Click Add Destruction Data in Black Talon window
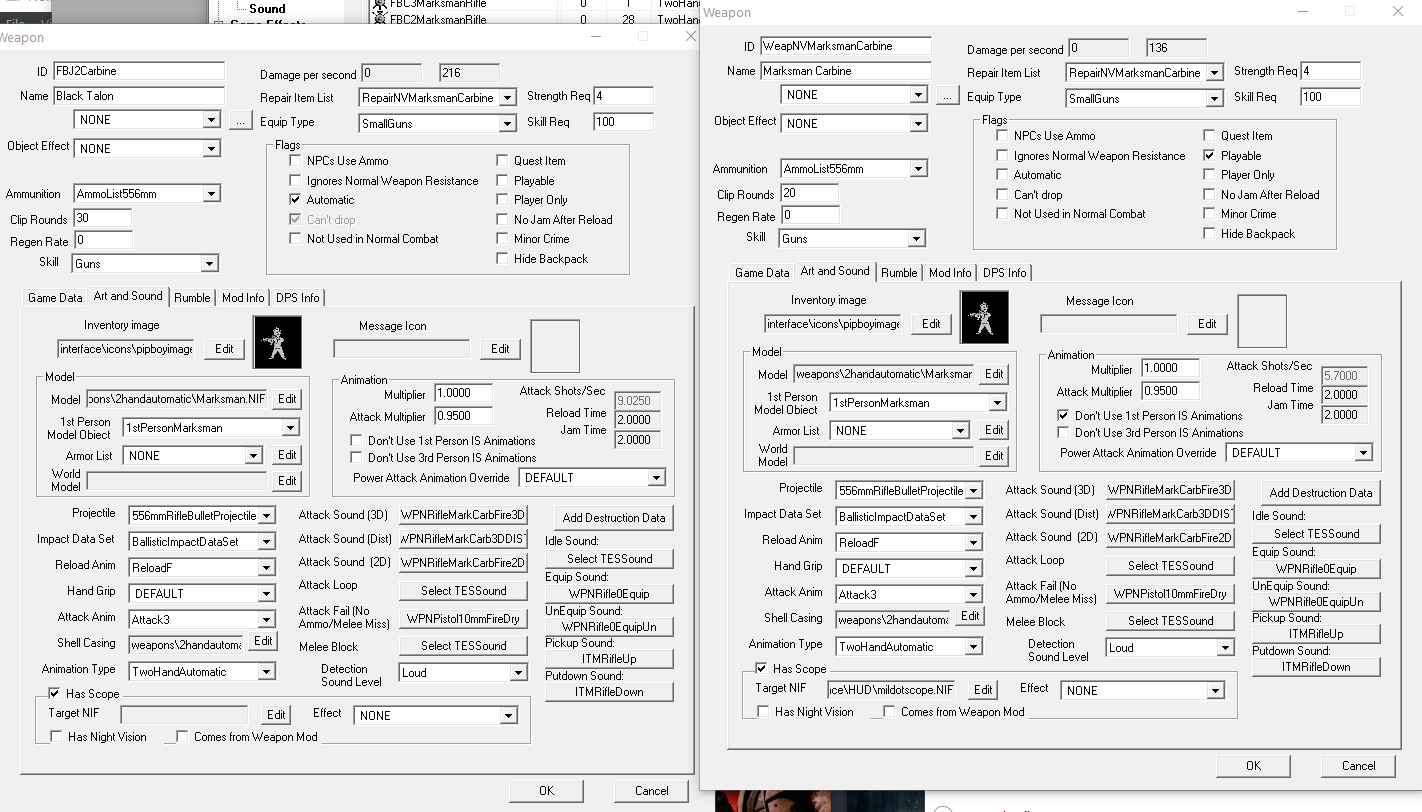This screenshot has width=1422, height=812. click(x=614, y=518)
